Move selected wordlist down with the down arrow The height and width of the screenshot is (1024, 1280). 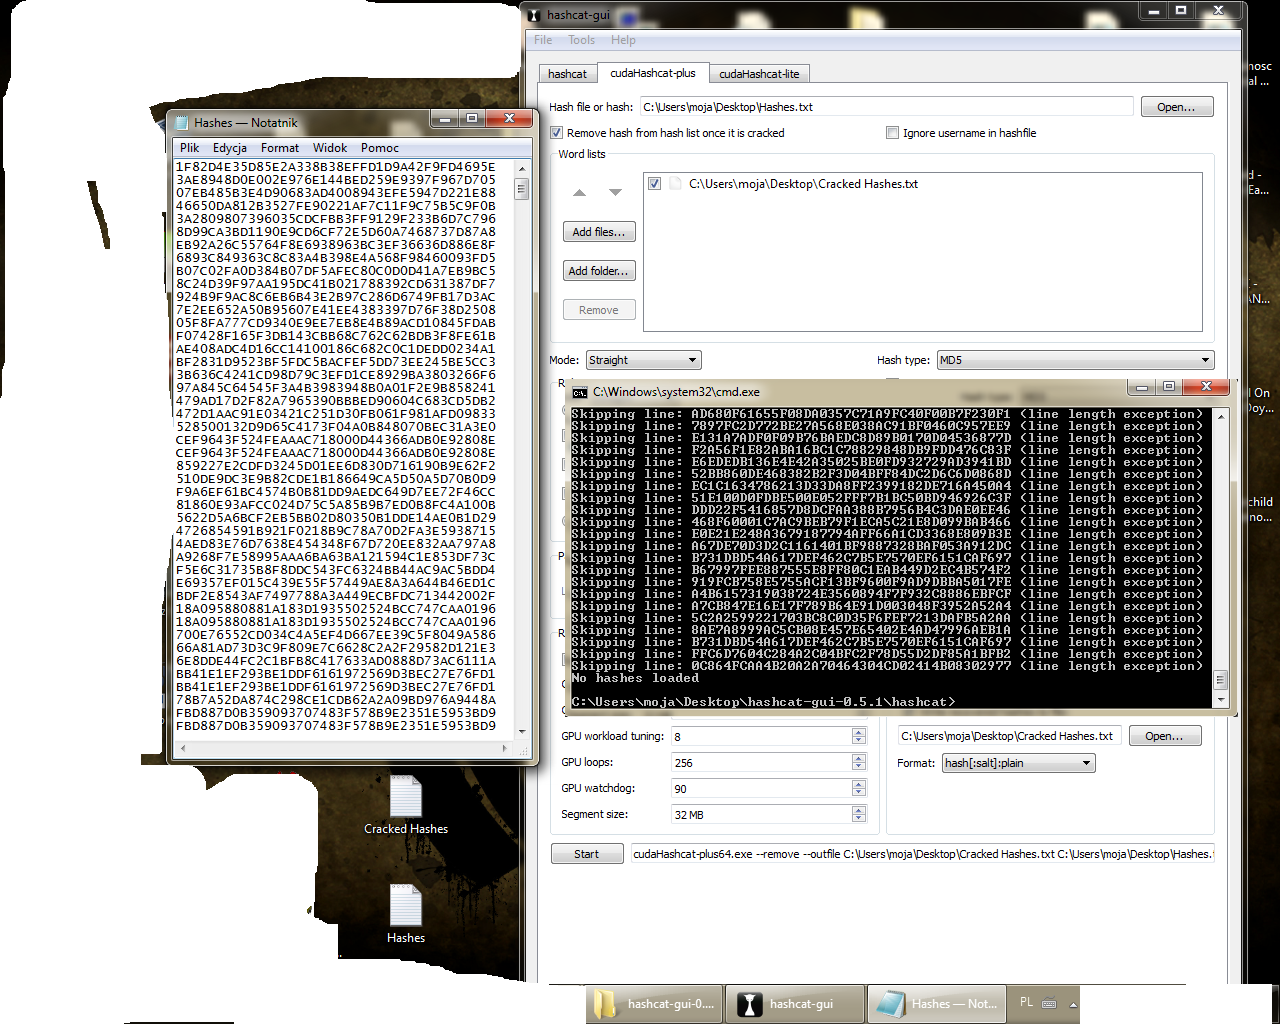coord(615,192)
